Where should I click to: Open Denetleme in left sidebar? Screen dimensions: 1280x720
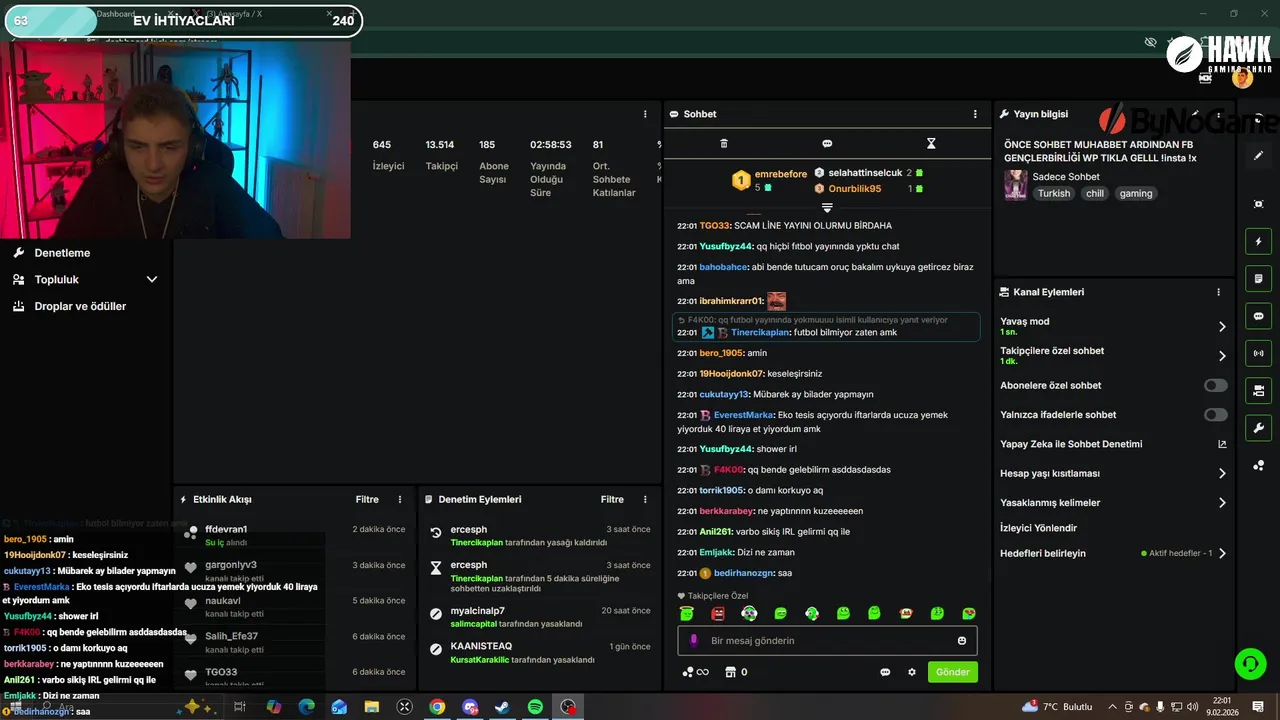tap(62, 253)
